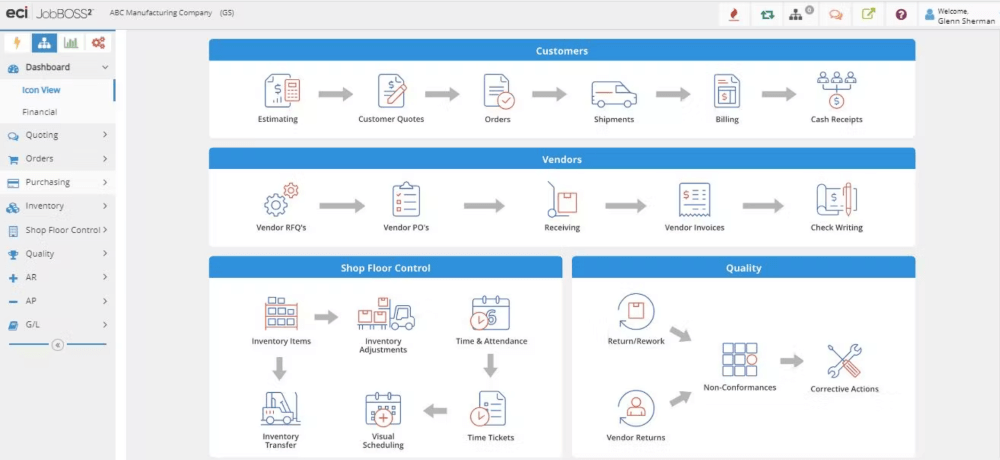Open the Vendor Returns icon
1000x460 pixels.
click(x=635, y=408)
